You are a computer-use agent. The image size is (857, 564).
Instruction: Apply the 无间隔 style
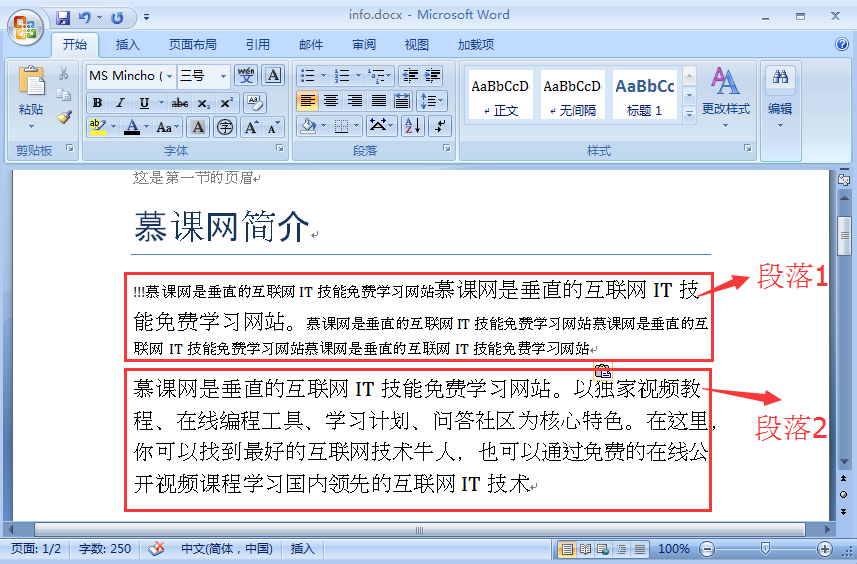572,95
